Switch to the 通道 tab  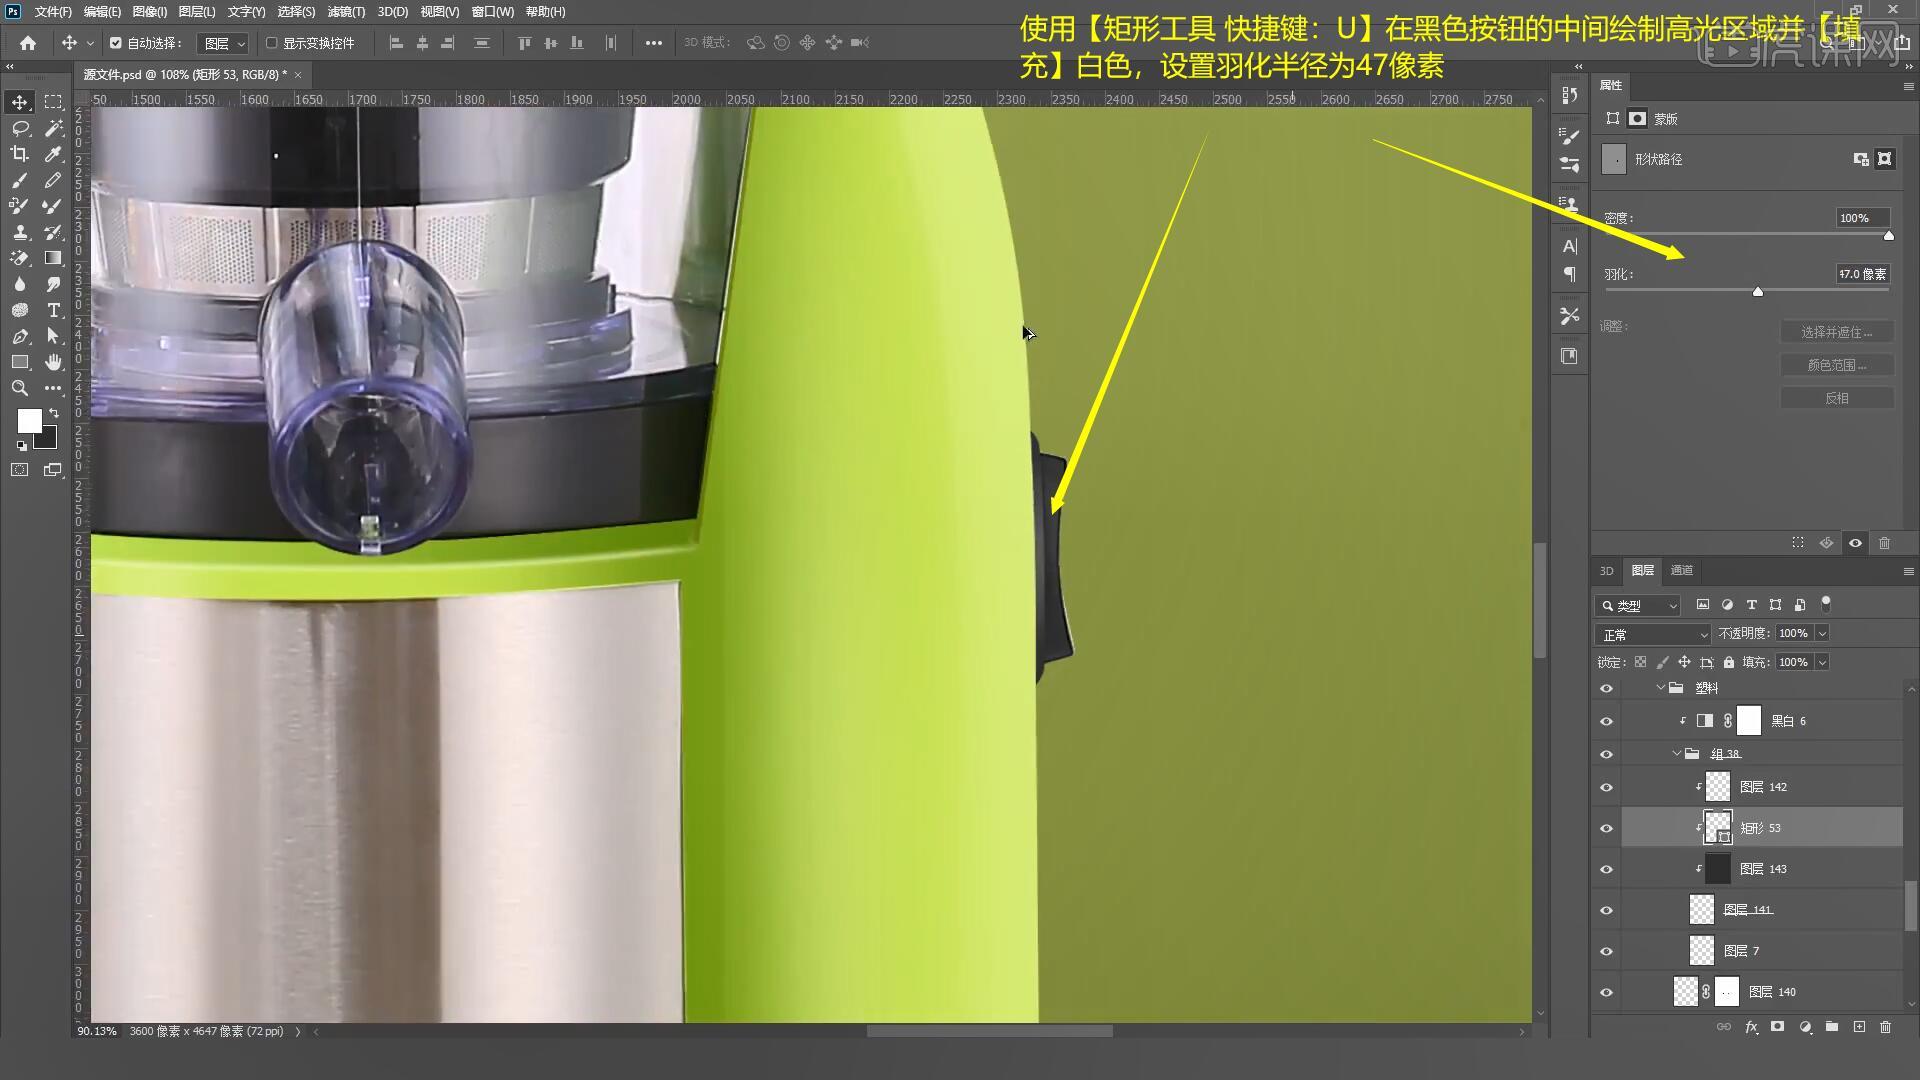click(x=1681, y=570)
